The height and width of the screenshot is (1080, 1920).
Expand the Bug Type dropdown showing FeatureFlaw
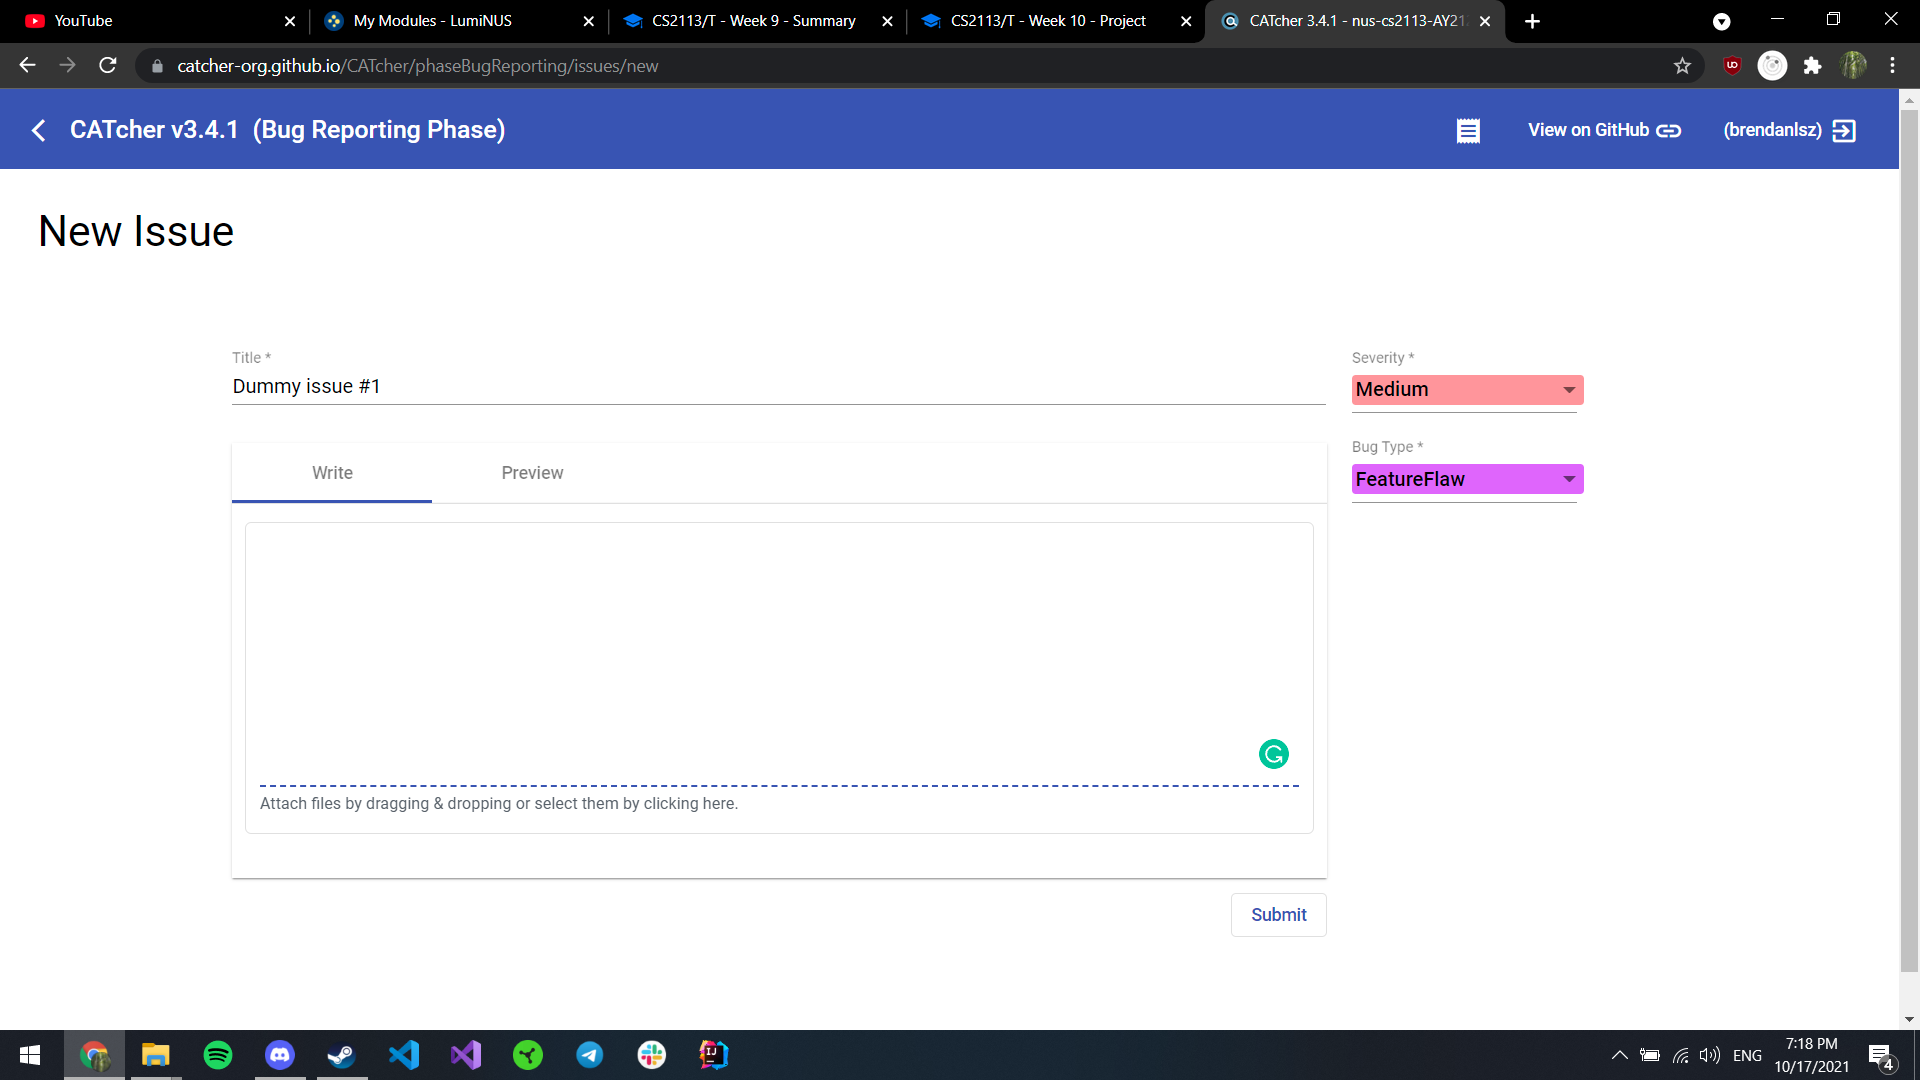(x=1467, y=479)
